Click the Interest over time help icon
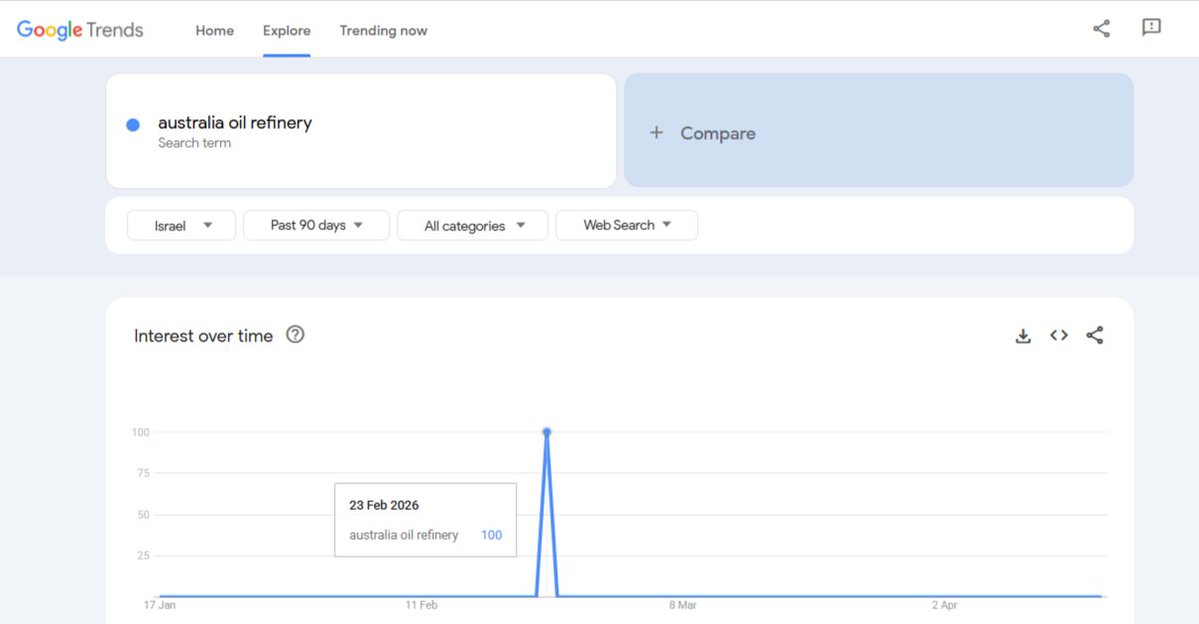Image resolution: width=1199 pixels, height=624 pixels. point(295,334)
